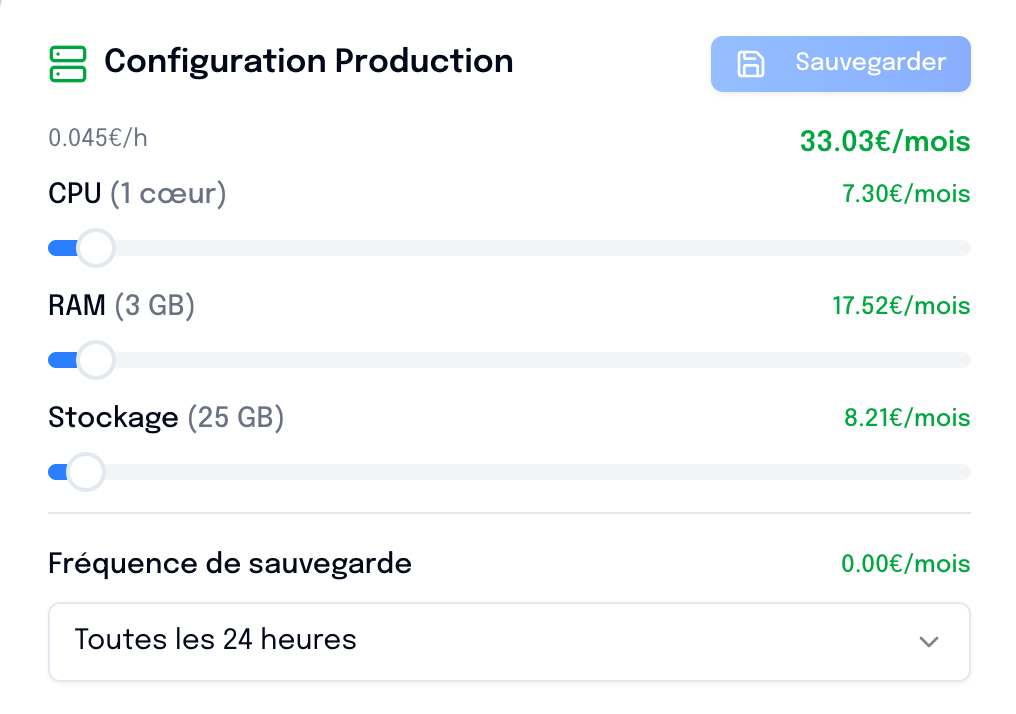This screenshot has height=714, width=1016.
Task: Click the Stockage slider handle
Action: (86, 472)
